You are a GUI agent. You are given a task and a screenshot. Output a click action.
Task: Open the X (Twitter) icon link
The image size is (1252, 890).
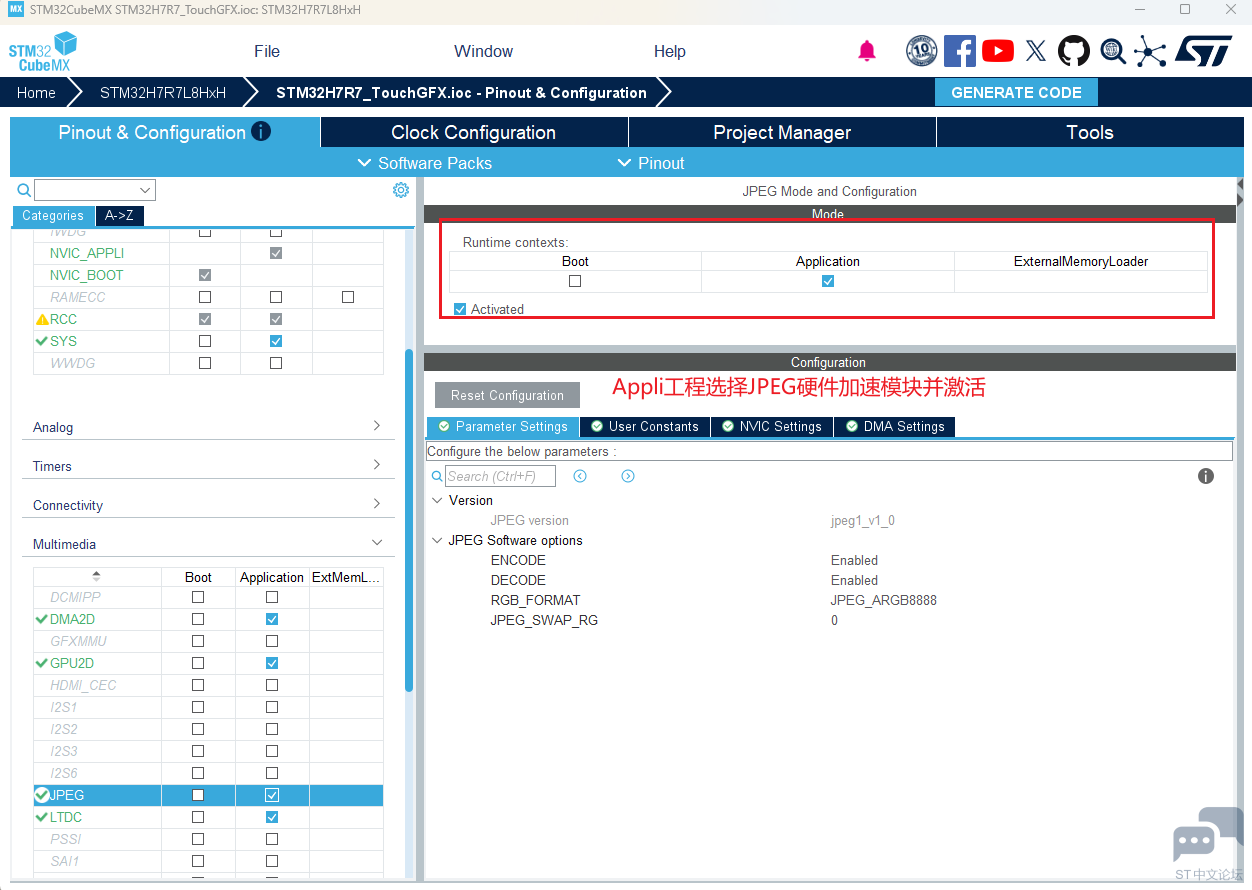pos(1036,51)
